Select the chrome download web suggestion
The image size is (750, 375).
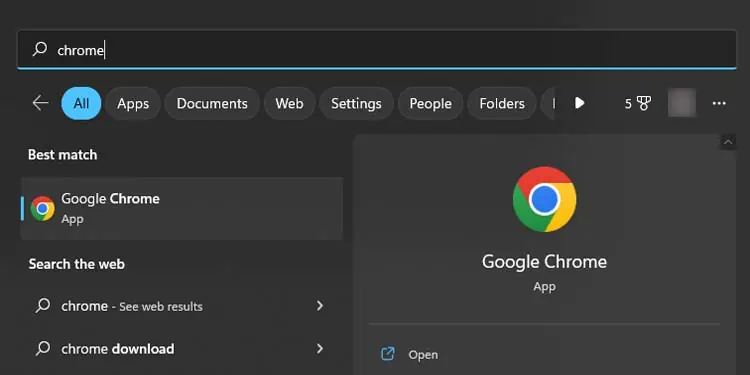click(182, 349)
